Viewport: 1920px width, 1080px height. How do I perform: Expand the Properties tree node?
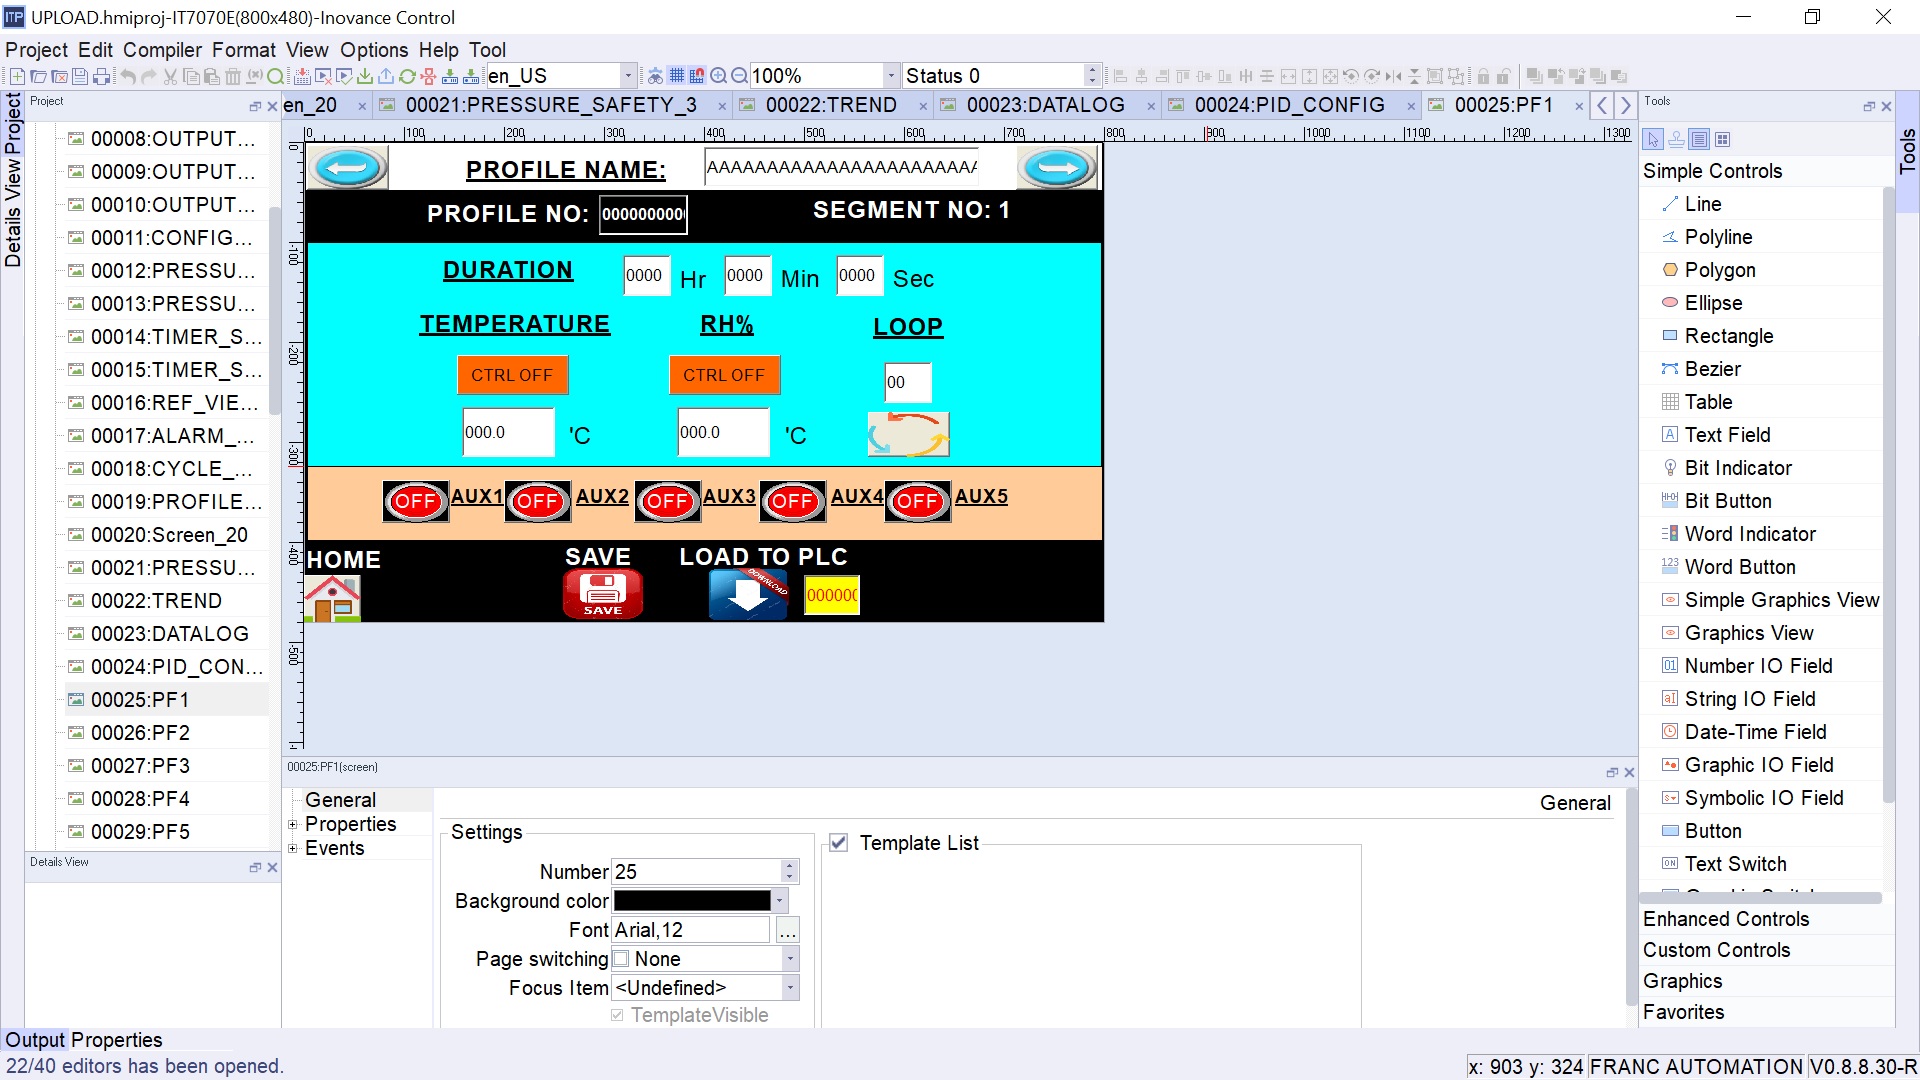point(293,824)
